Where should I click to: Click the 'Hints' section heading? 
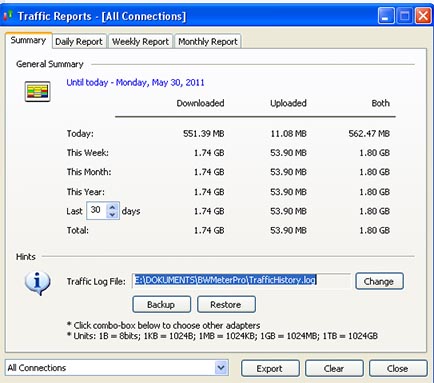26,257
